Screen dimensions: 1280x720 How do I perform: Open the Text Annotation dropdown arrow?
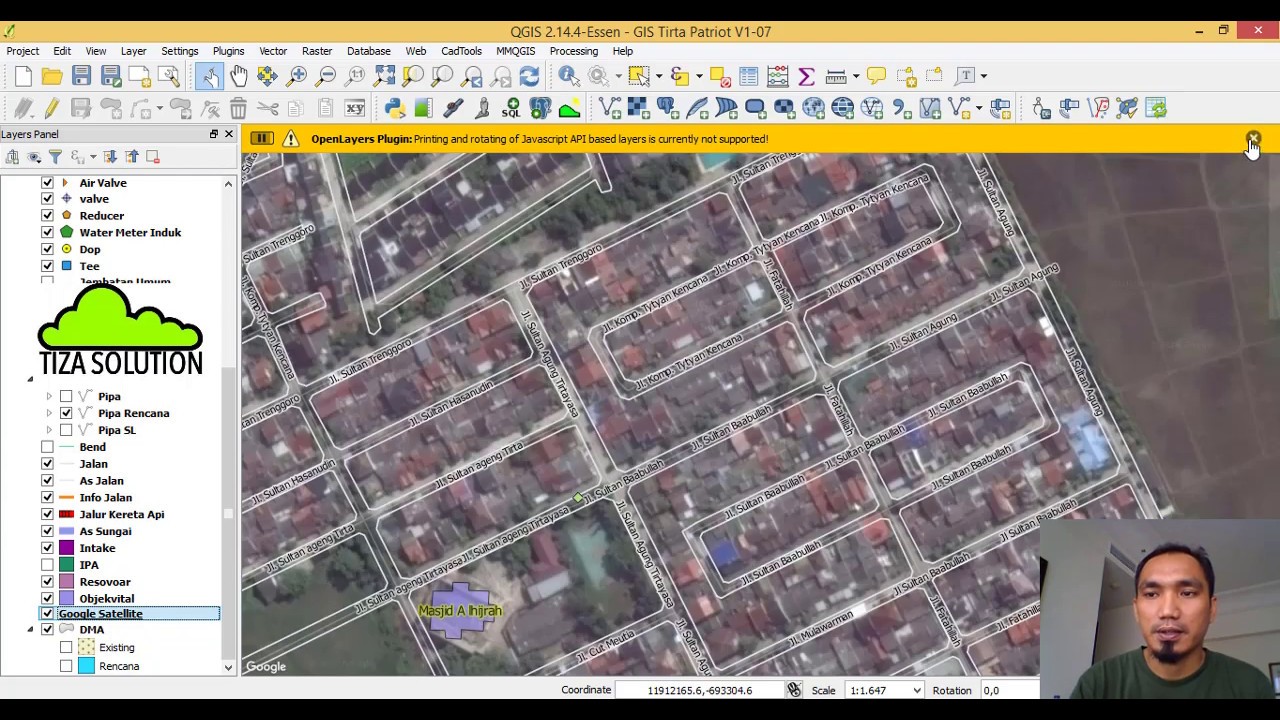[984, 76]
